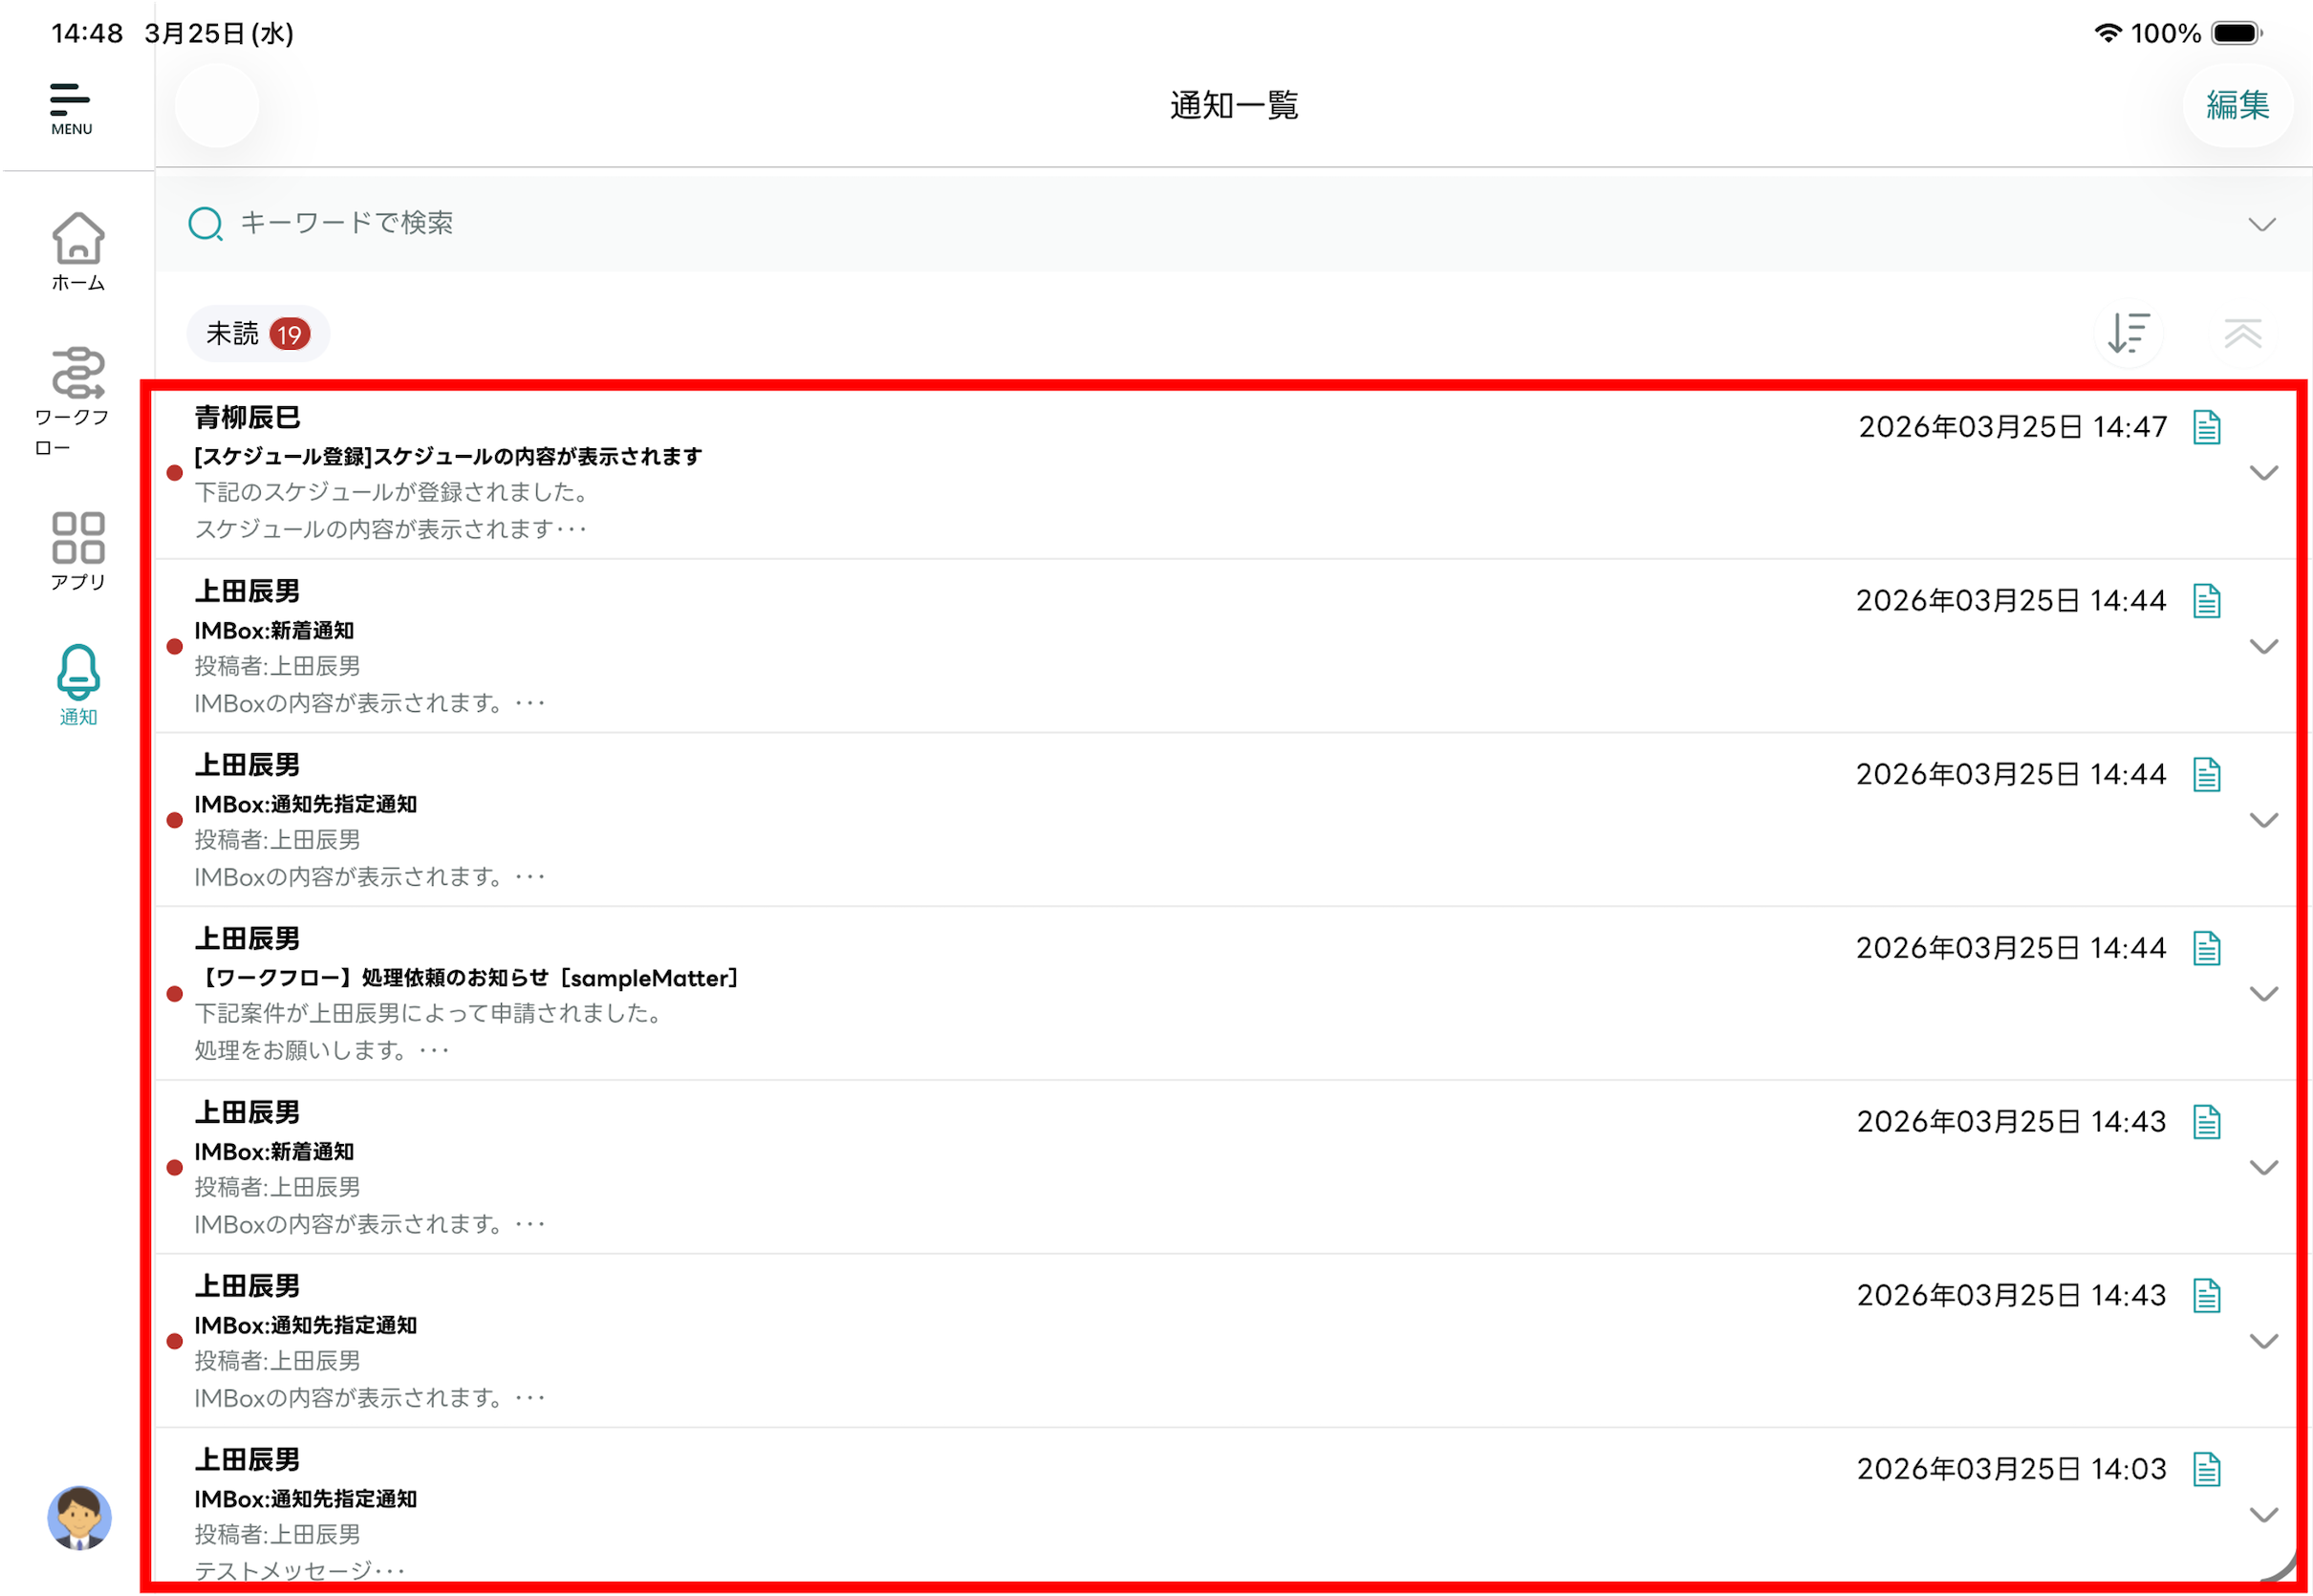2313x1596 pixels.
Task: Expand the schedule registration notification chevron
Action: (x=2263, y=473)
